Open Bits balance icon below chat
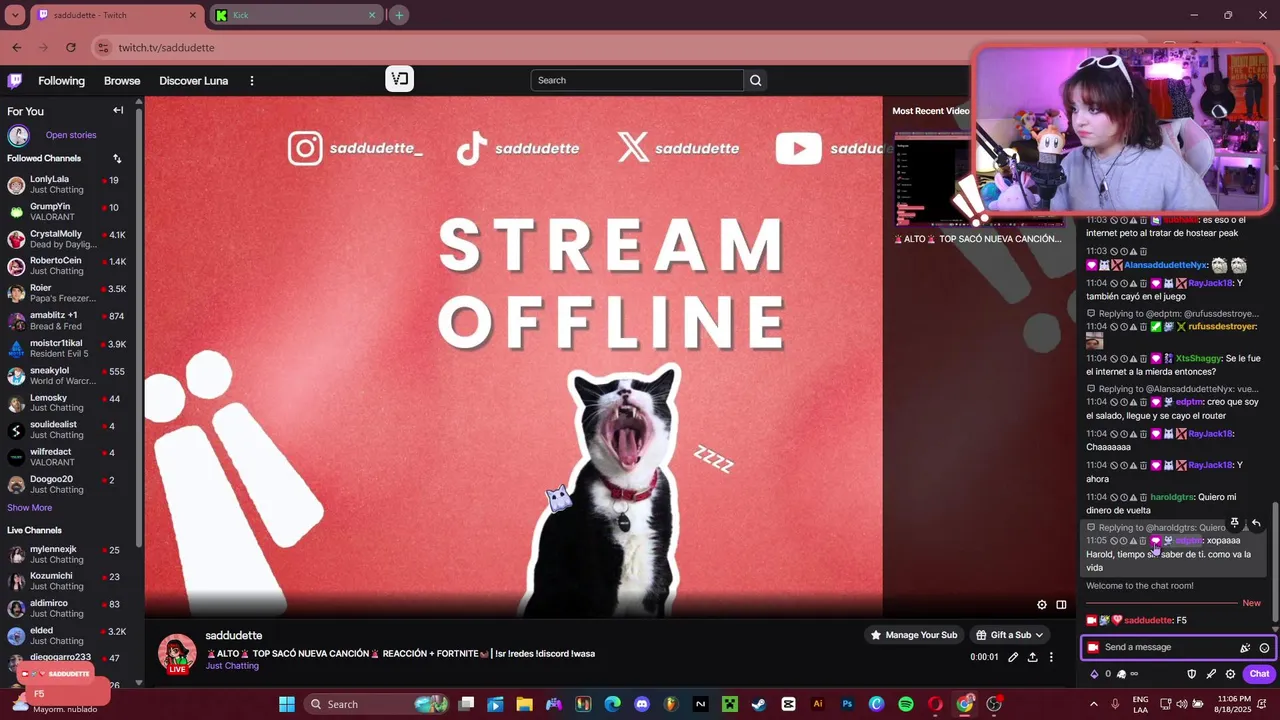The image size is (1280, 720). (x=1094, y=674)
